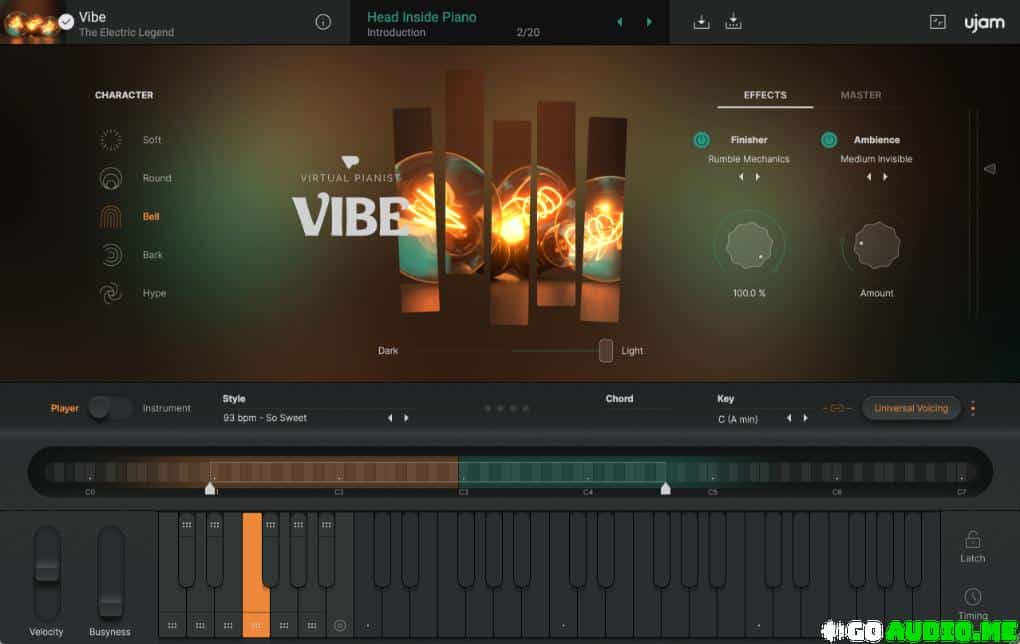Click the left key range marker
Viewport: 1020px width, 644px height.
coord(210,489)
